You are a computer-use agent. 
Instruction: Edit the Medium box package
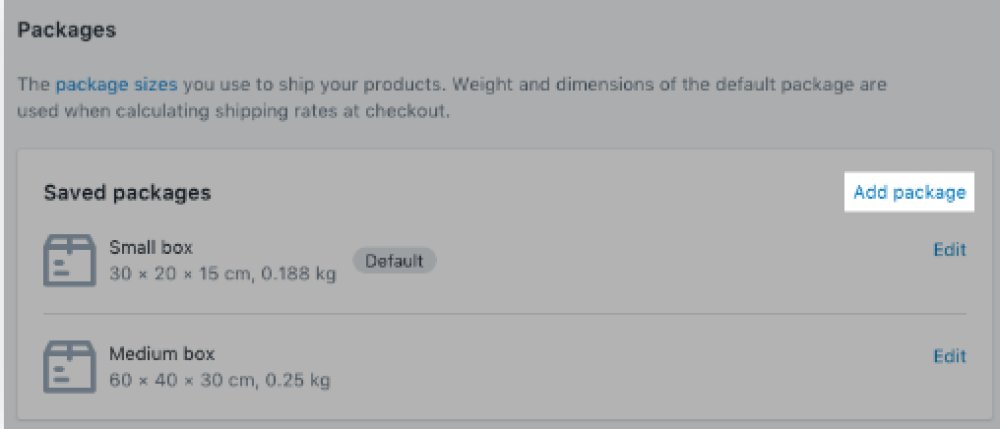(x=950, y=356)
